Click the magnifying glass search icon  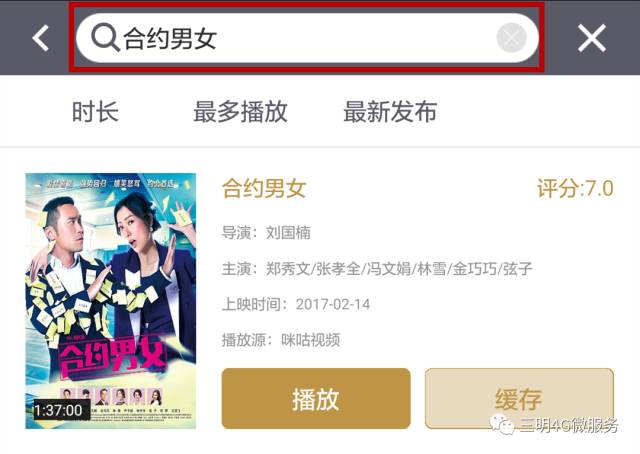point(105,38)
